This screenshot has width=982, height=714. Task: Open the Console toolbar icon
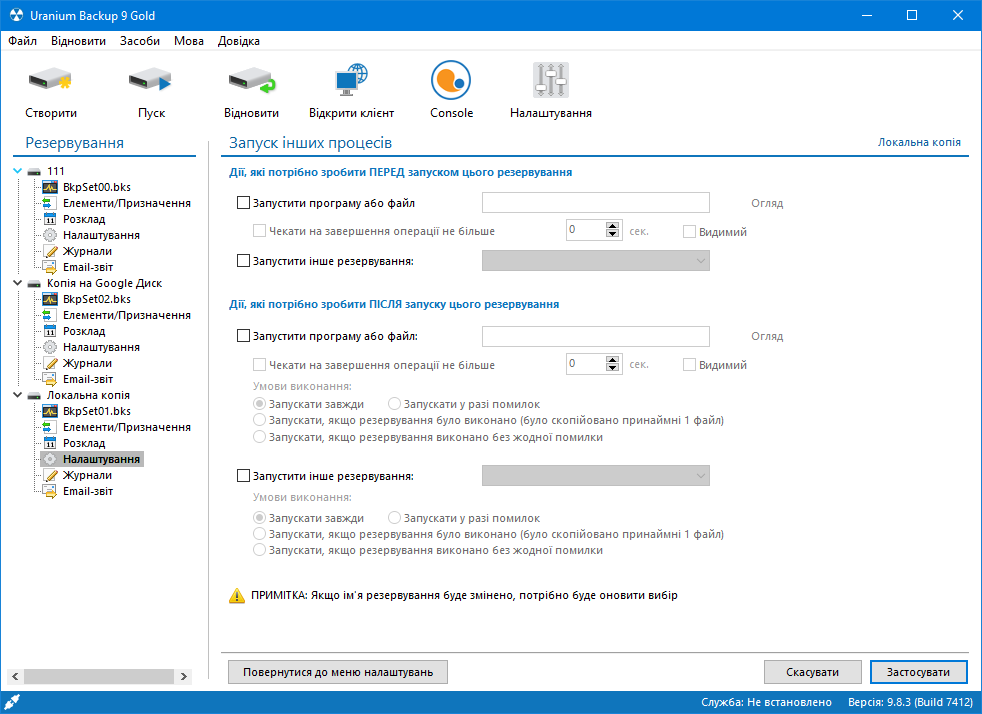click(x=451, y=80)
